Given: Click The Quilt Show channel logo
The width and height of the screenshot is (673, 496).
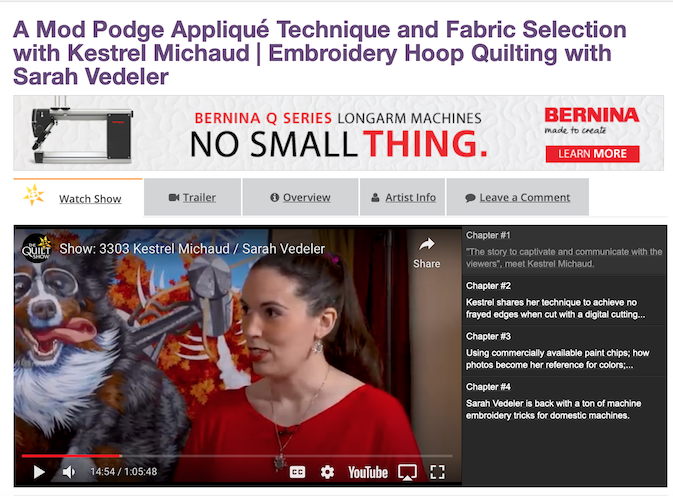Looking at the screenshot, I should point(36,248).
